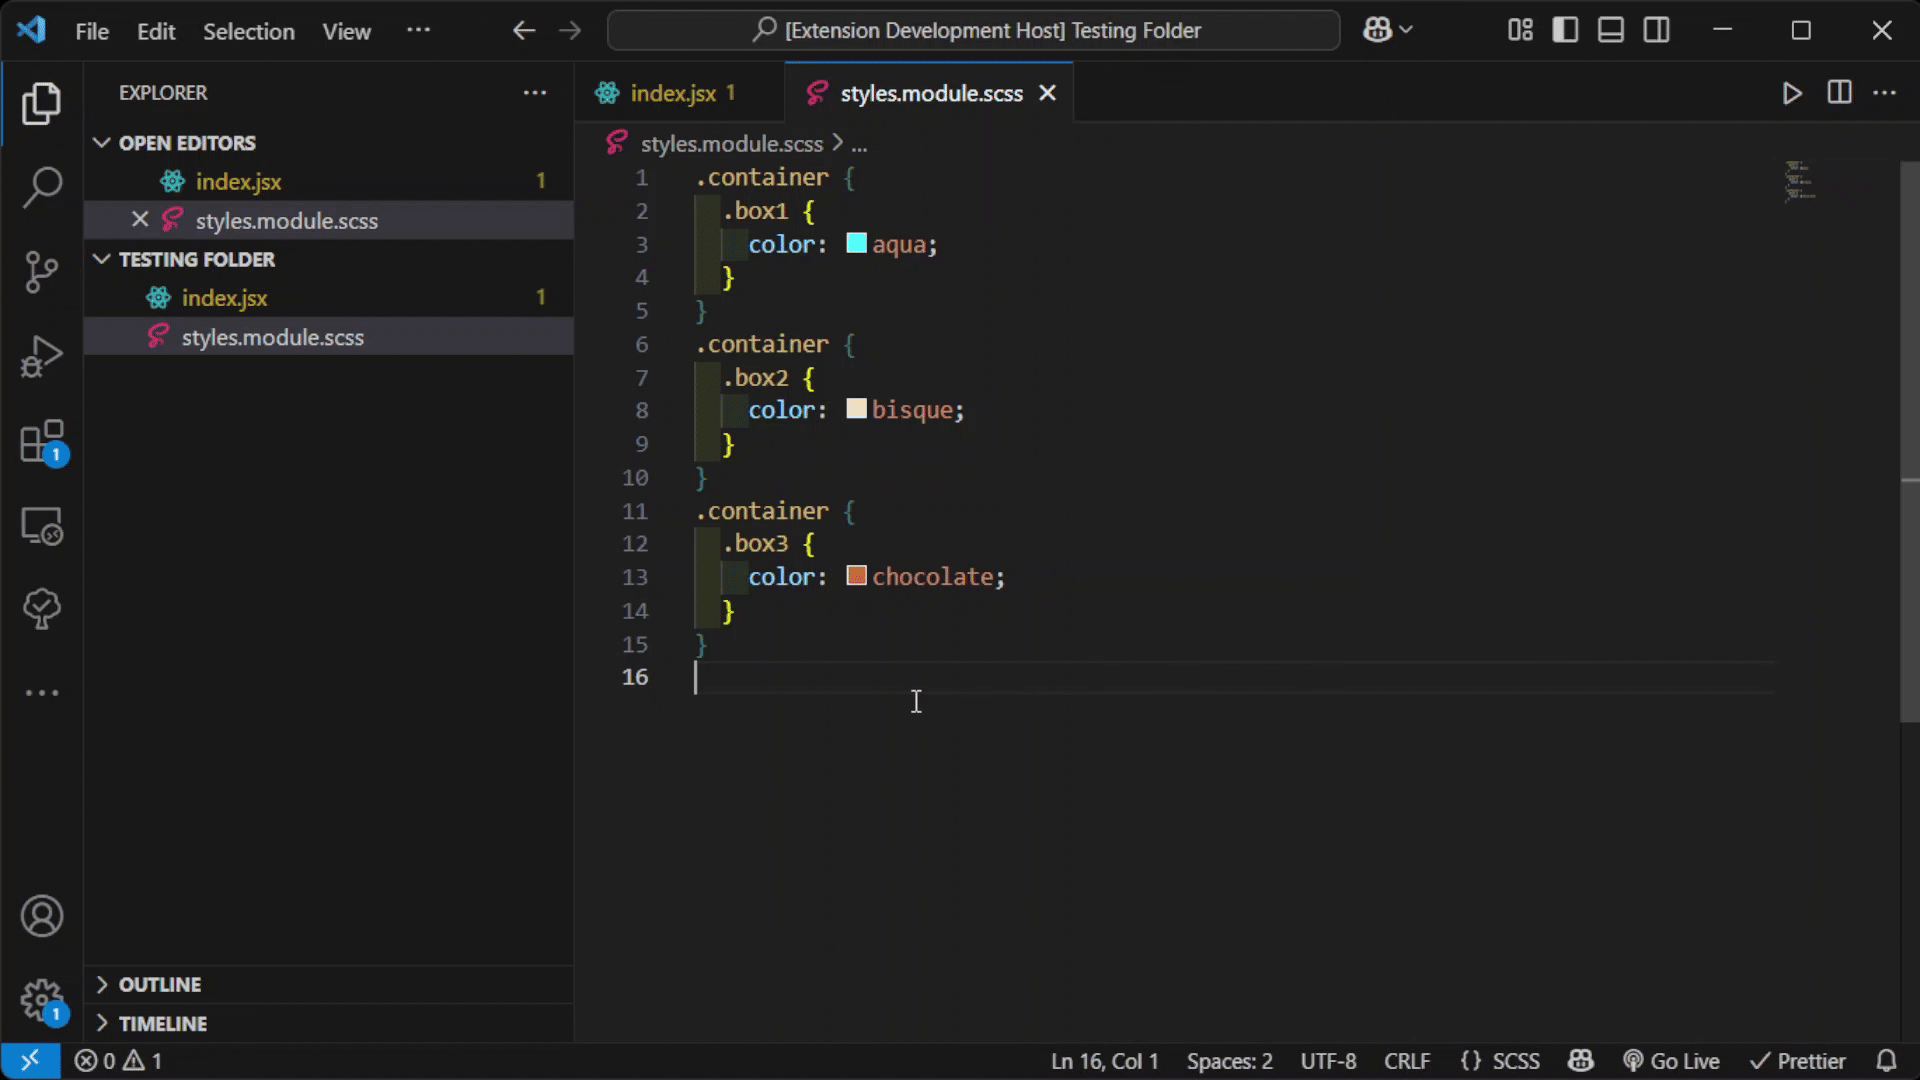The width and height of the screenshot is (1920, 1080).
Task: Switch to the index.jsx tab
Action: (672, 93)
